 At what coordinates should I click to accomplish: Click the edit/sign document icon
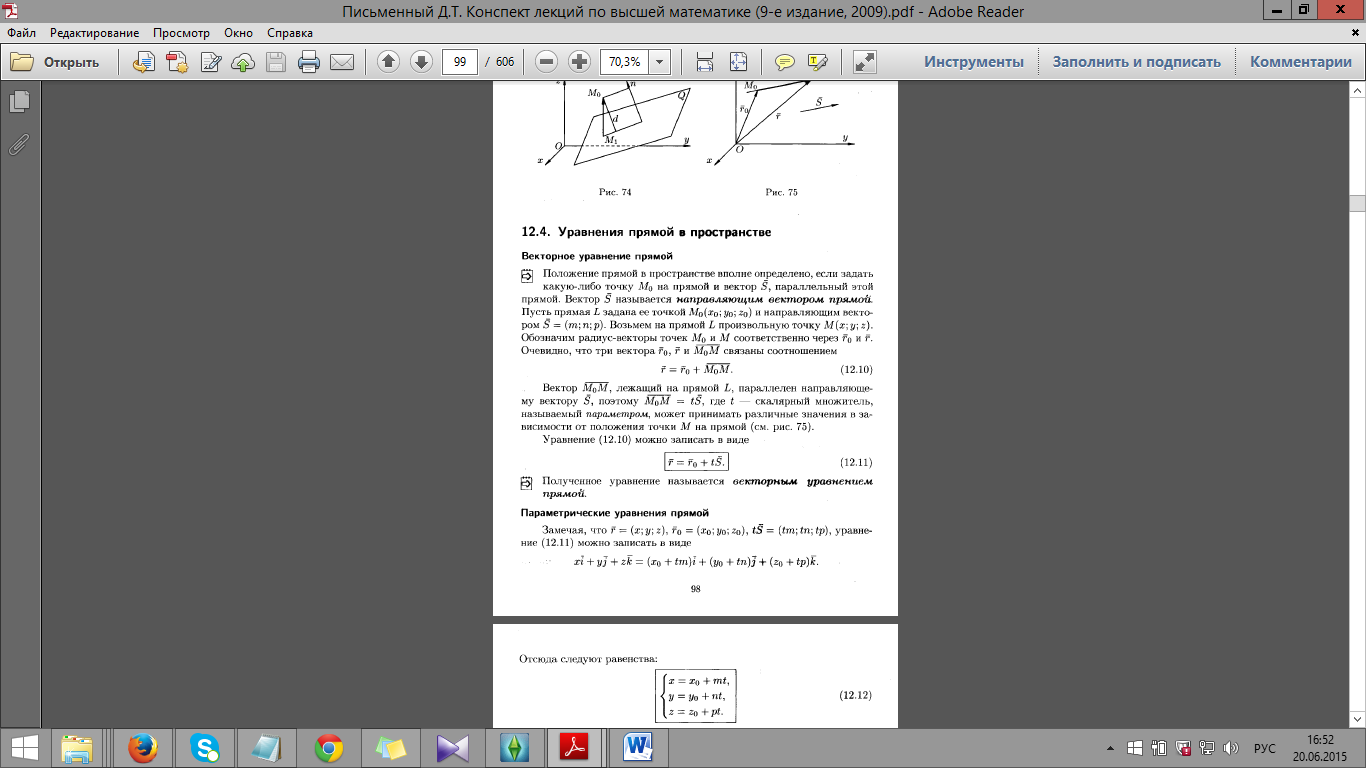(x=210, y=62)
